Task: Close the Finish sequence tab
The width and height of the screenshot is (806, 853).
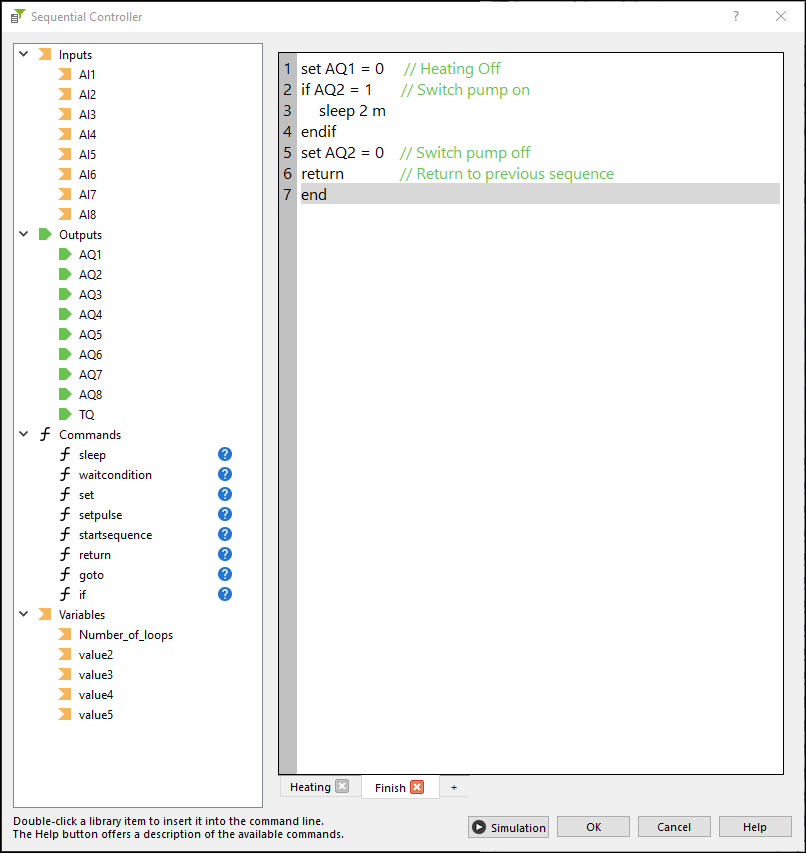Action: pos(417,787)
